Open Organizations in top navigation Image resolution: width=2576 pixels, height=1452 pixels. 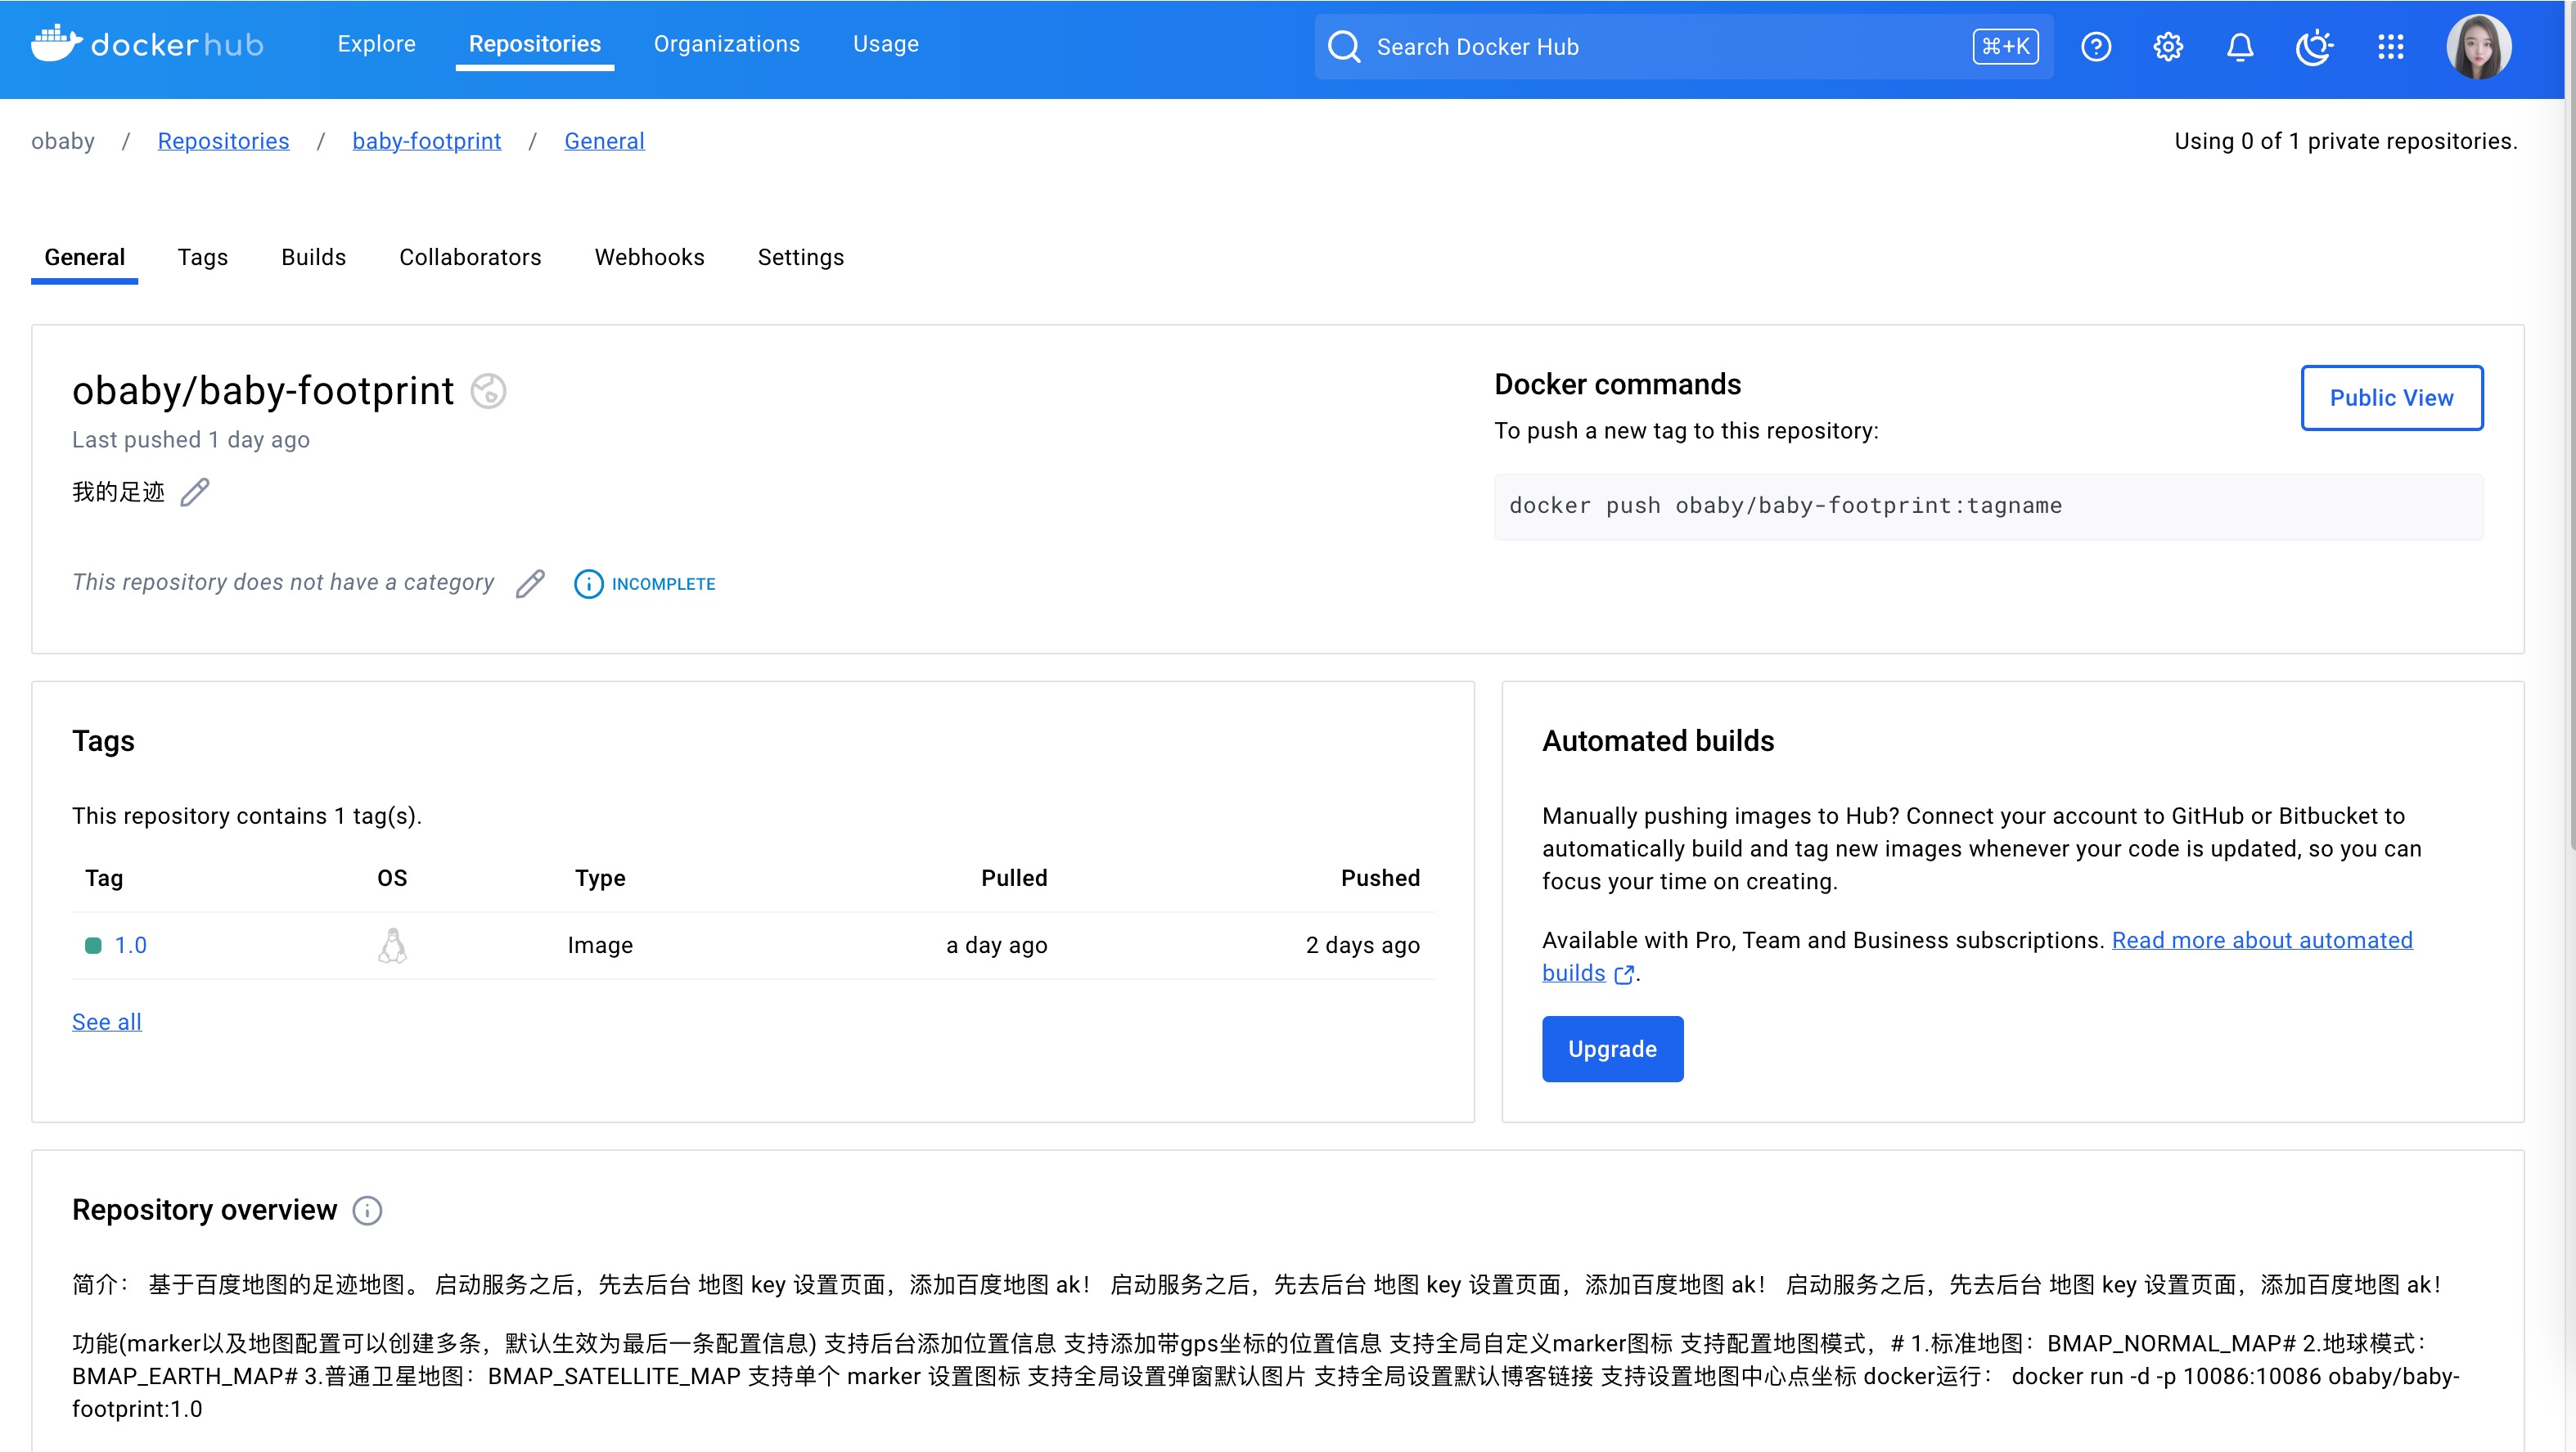coord(726,44)
